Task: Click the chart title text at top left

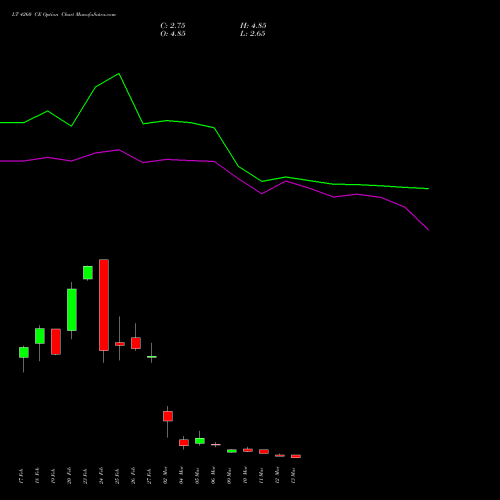Action: (x=64, y=15)
